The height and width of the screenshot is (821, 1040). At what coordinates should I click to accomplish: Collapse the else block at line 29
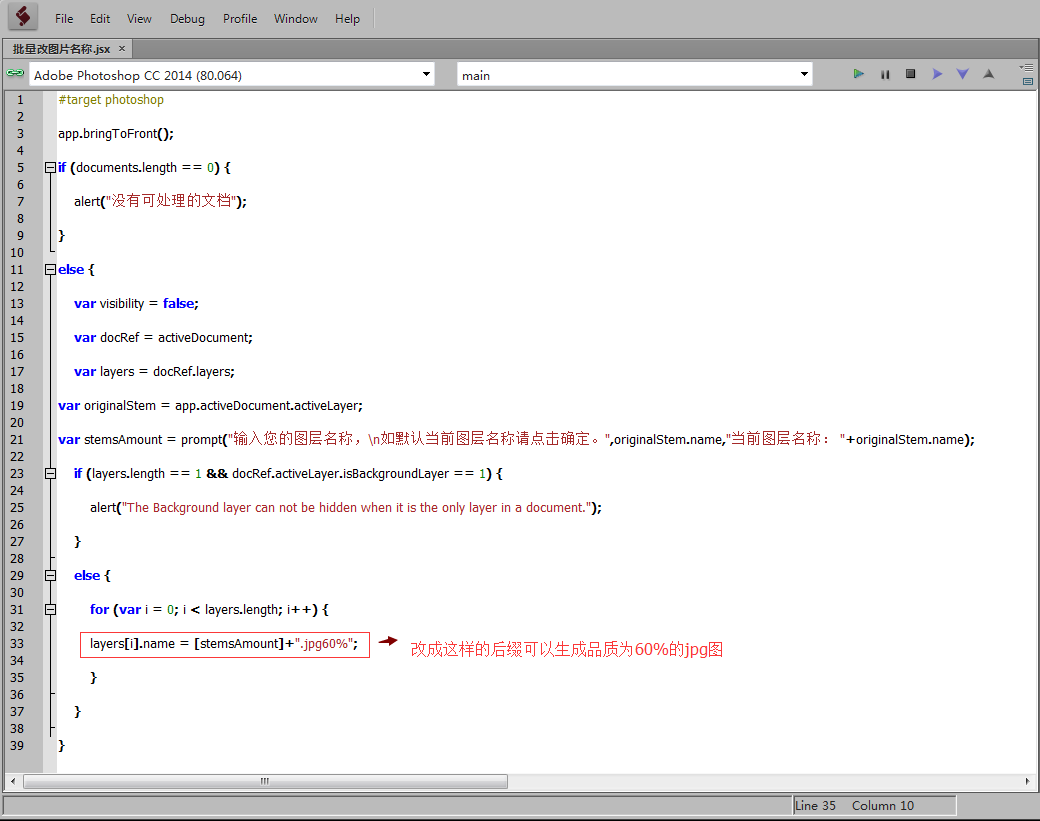tap(50, 576)
